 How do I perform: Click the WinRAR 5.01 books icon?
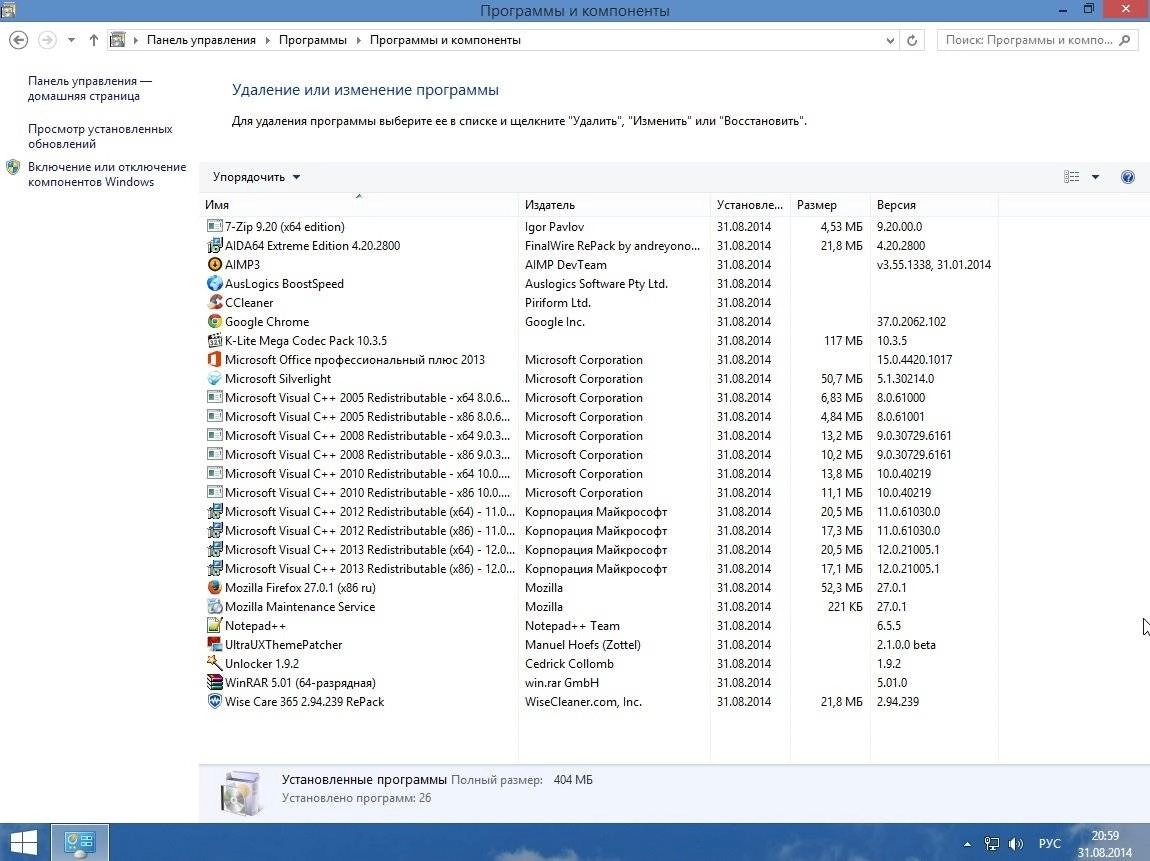pos(214,683)
